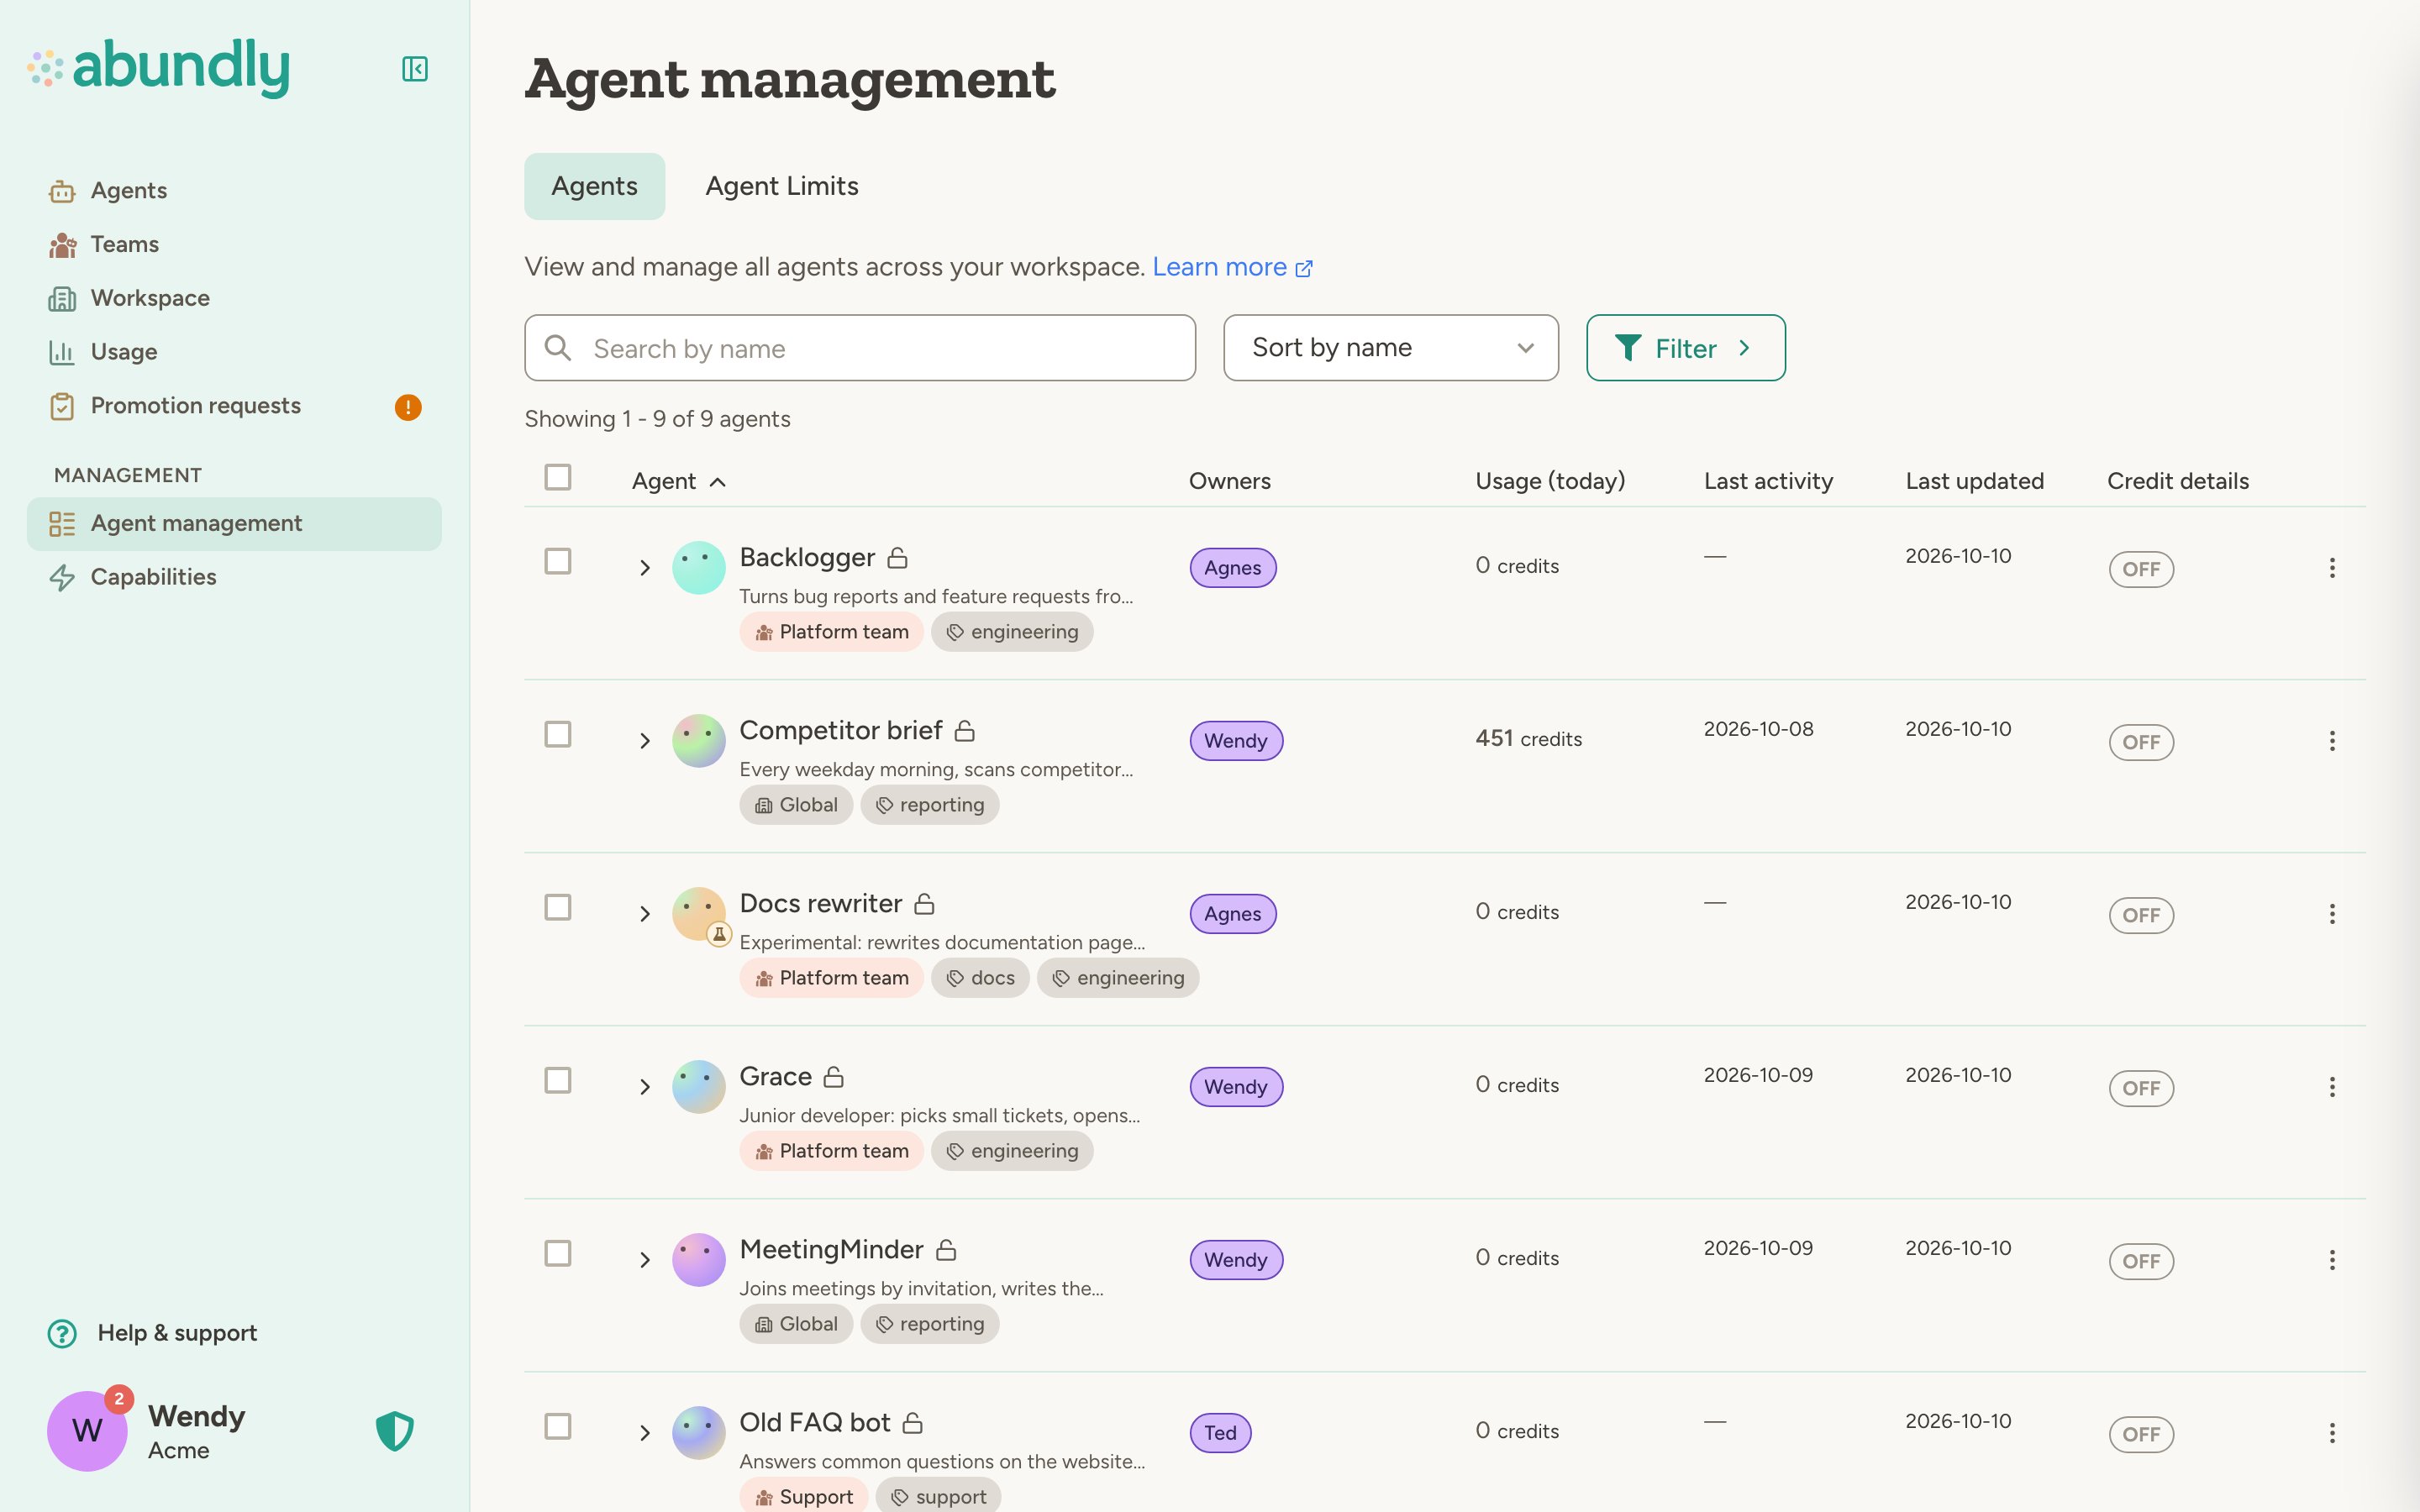The image size is (2420, 1512).
Task: Open kebab menu for Competitor brief row
Action: 2332,741
